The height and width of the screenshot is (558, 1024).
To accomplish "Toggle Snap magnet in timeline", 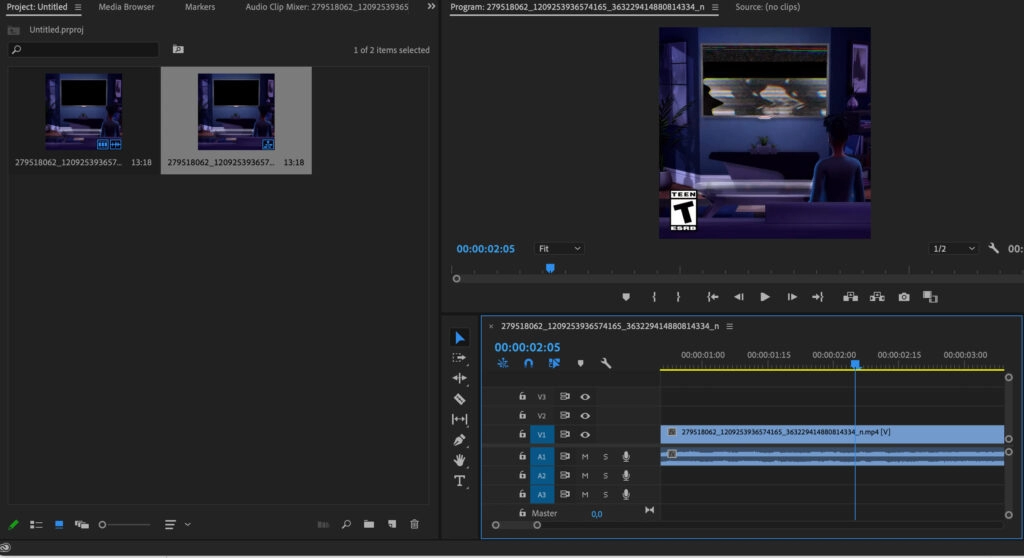I will (529, 364).
